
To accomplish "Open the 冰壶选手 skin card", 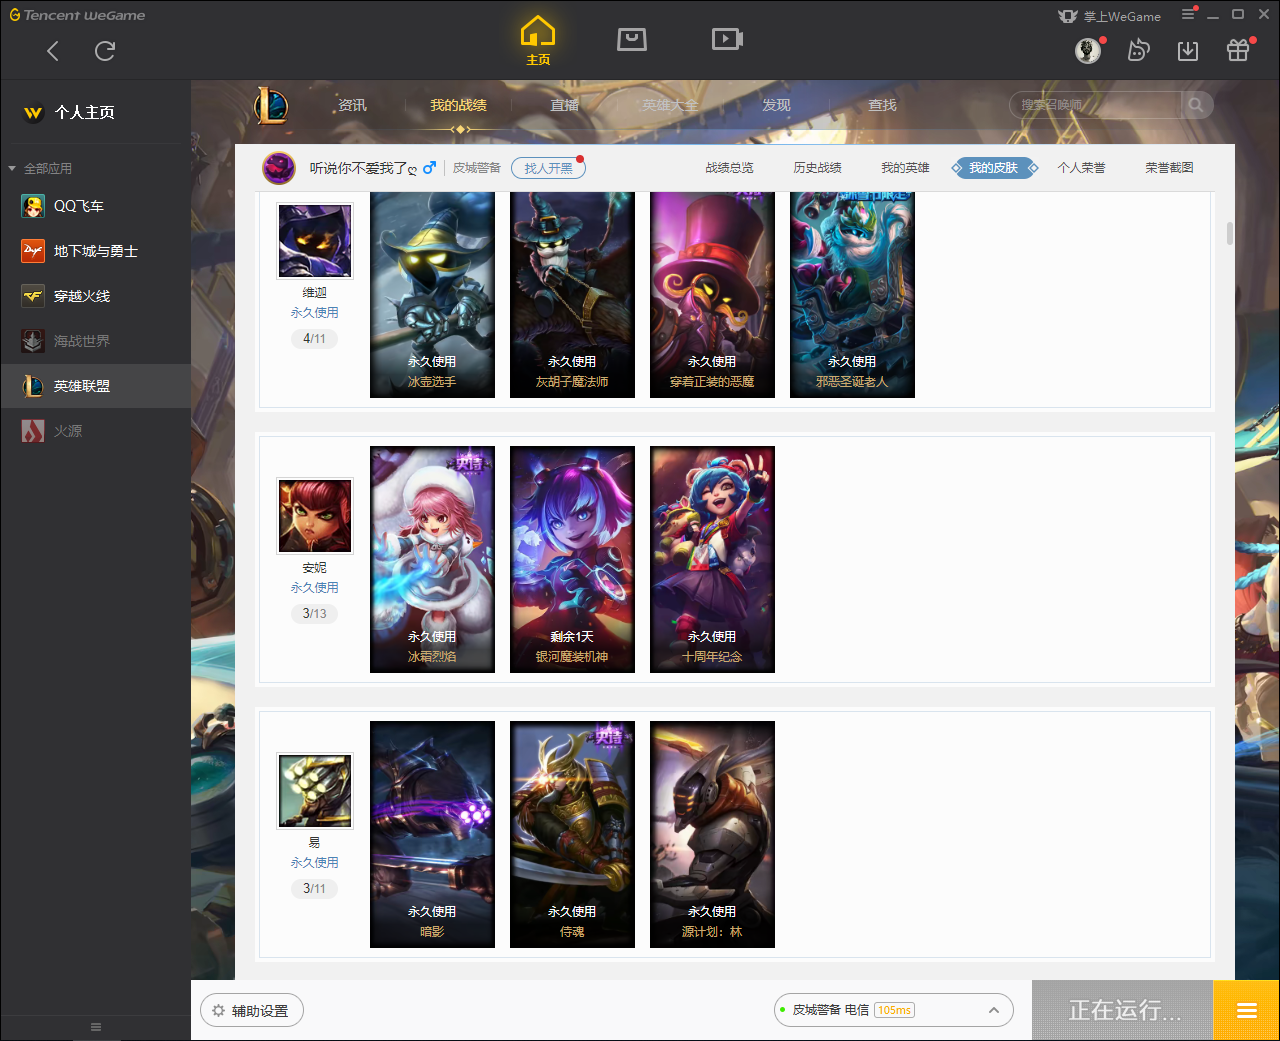I will coord(432,295).
